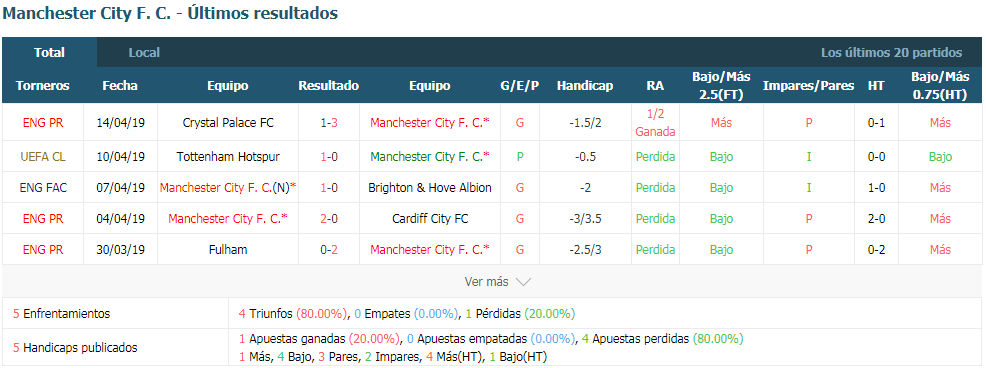Click ENG FAC tournament label

42,187
